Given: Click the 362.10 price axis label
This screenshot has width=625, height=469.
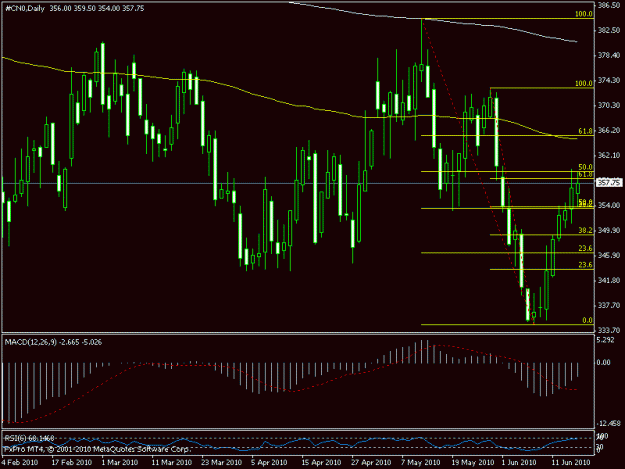Looking at the screenshot, I should 609,155.
